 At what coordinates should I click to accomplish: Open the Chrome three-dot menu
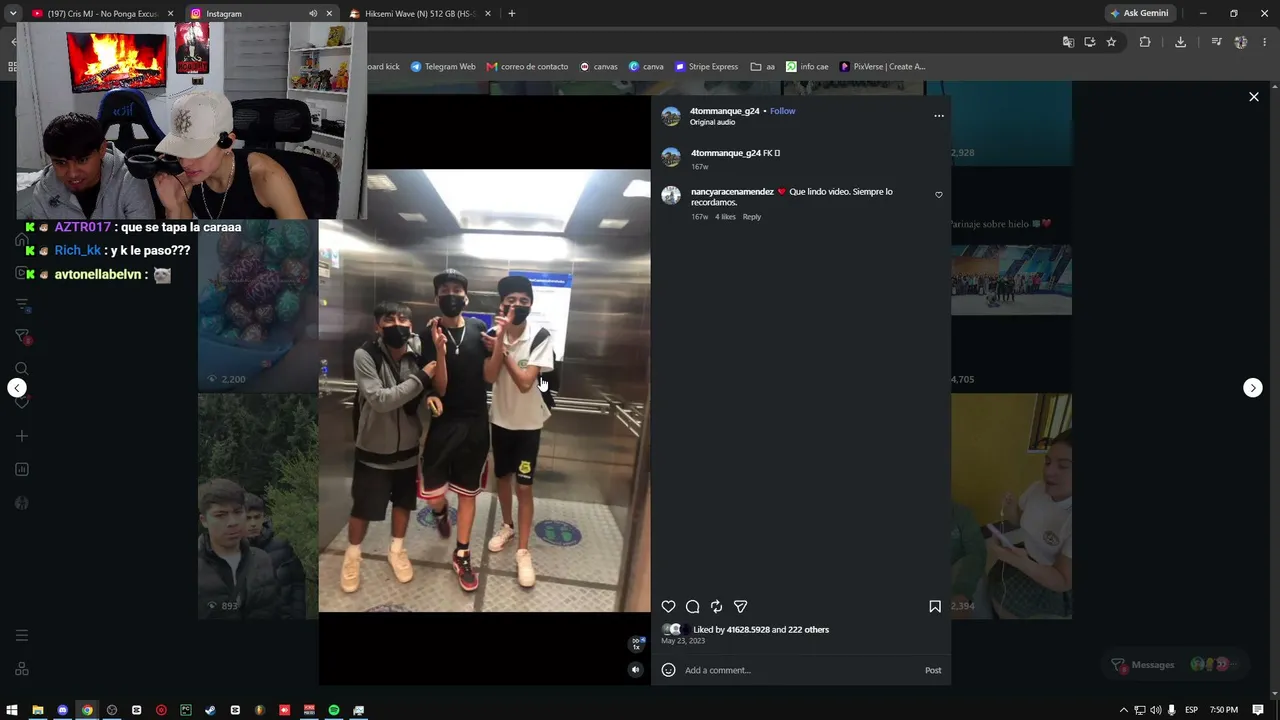click(x=1265, y=42)
